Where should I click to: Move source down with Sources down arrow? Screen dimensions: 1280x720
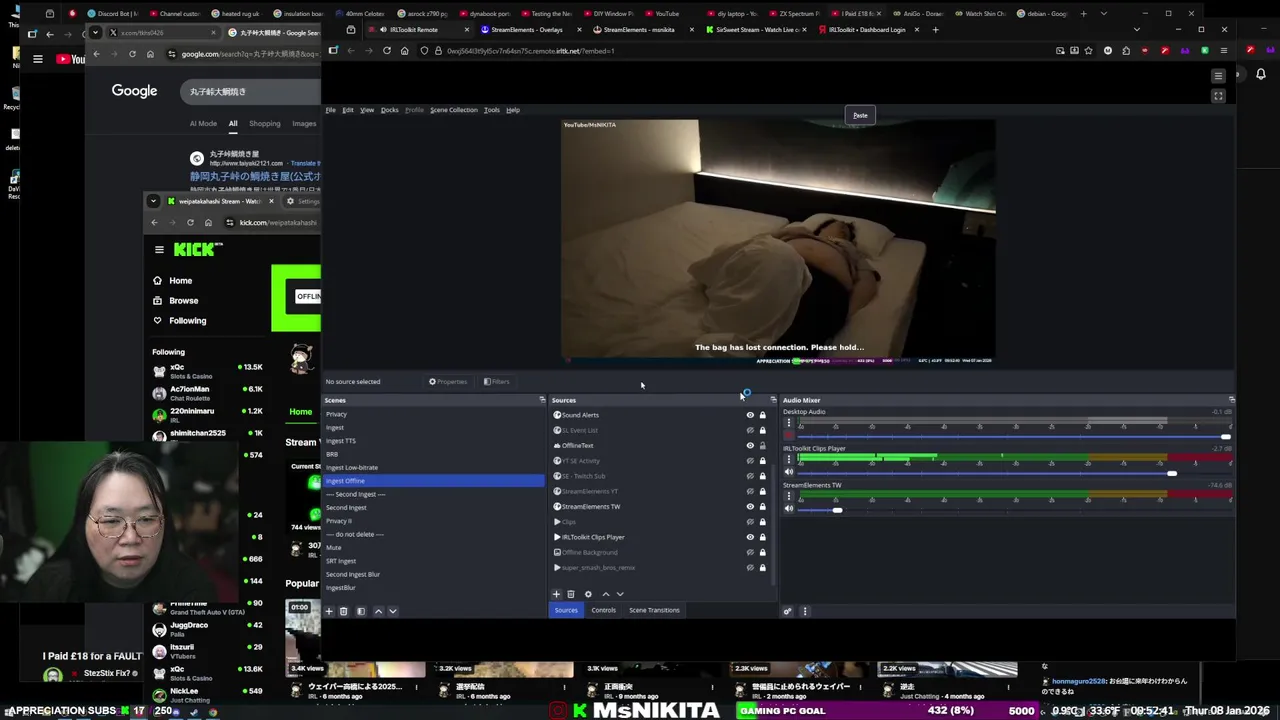pyautogui.click(x=620, y=594)
